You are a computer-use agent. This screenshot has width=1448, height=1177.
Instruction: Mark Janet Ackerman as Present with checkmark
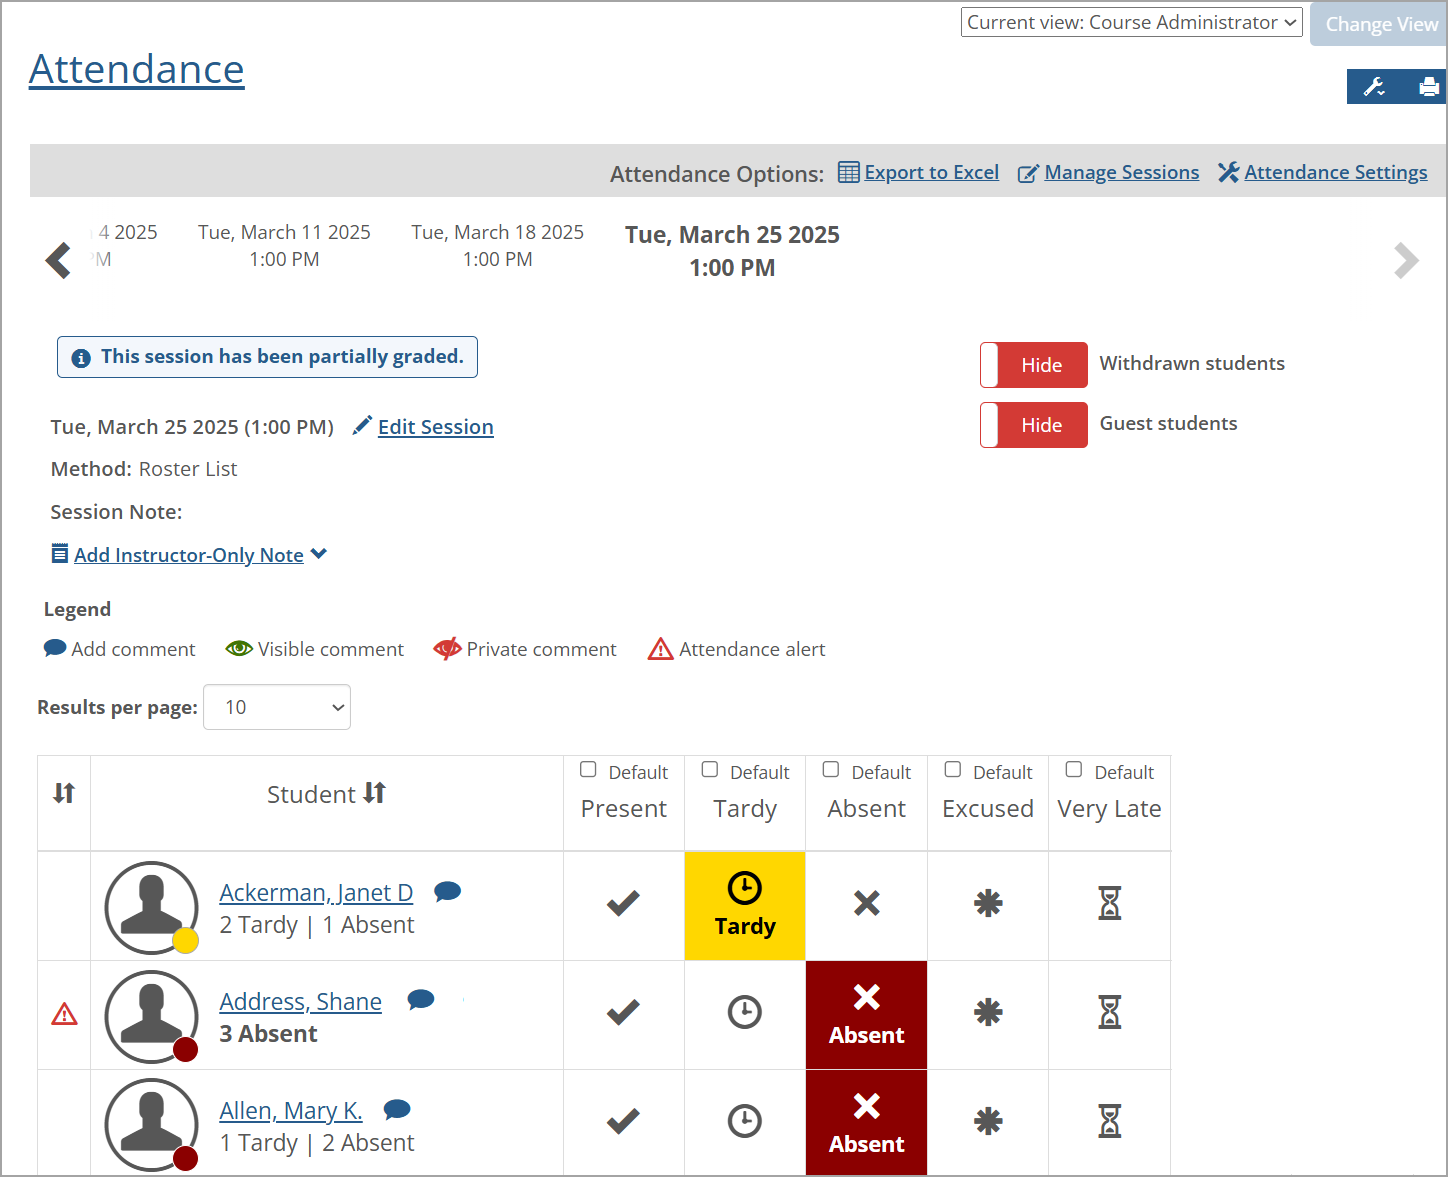623,904
